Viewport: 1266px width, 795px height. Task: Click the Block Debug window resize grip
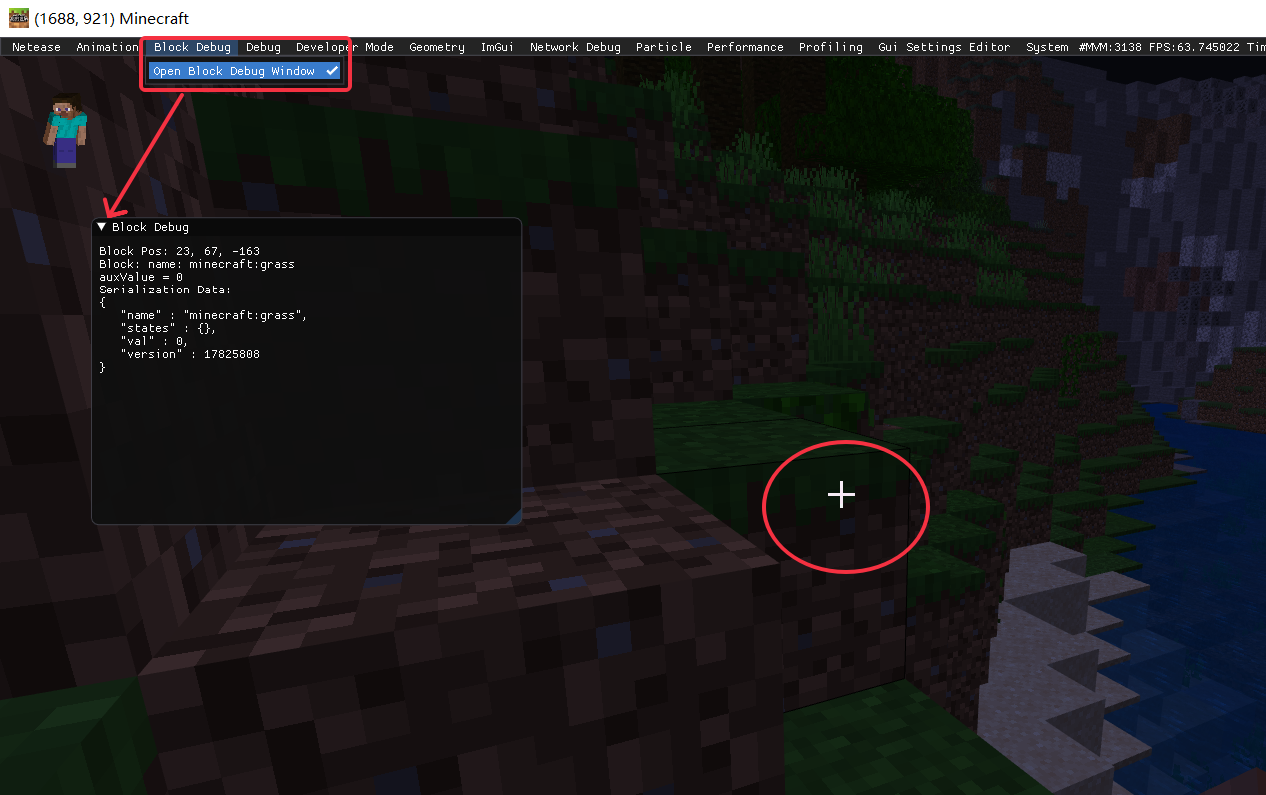pyautogui.click(x=514, y=517)
